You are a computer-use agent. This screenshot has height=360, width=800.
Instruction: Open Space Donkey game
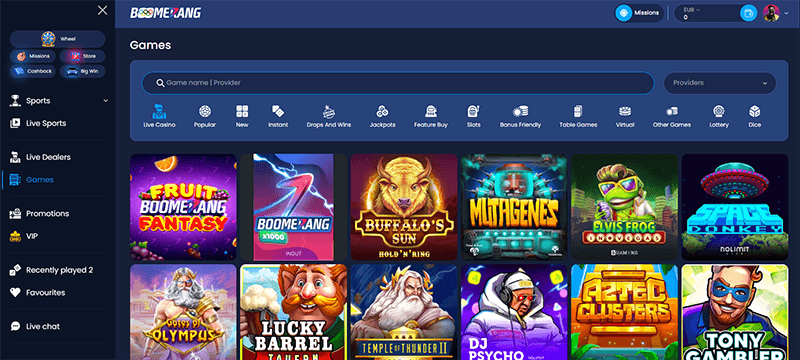[735, 207]
